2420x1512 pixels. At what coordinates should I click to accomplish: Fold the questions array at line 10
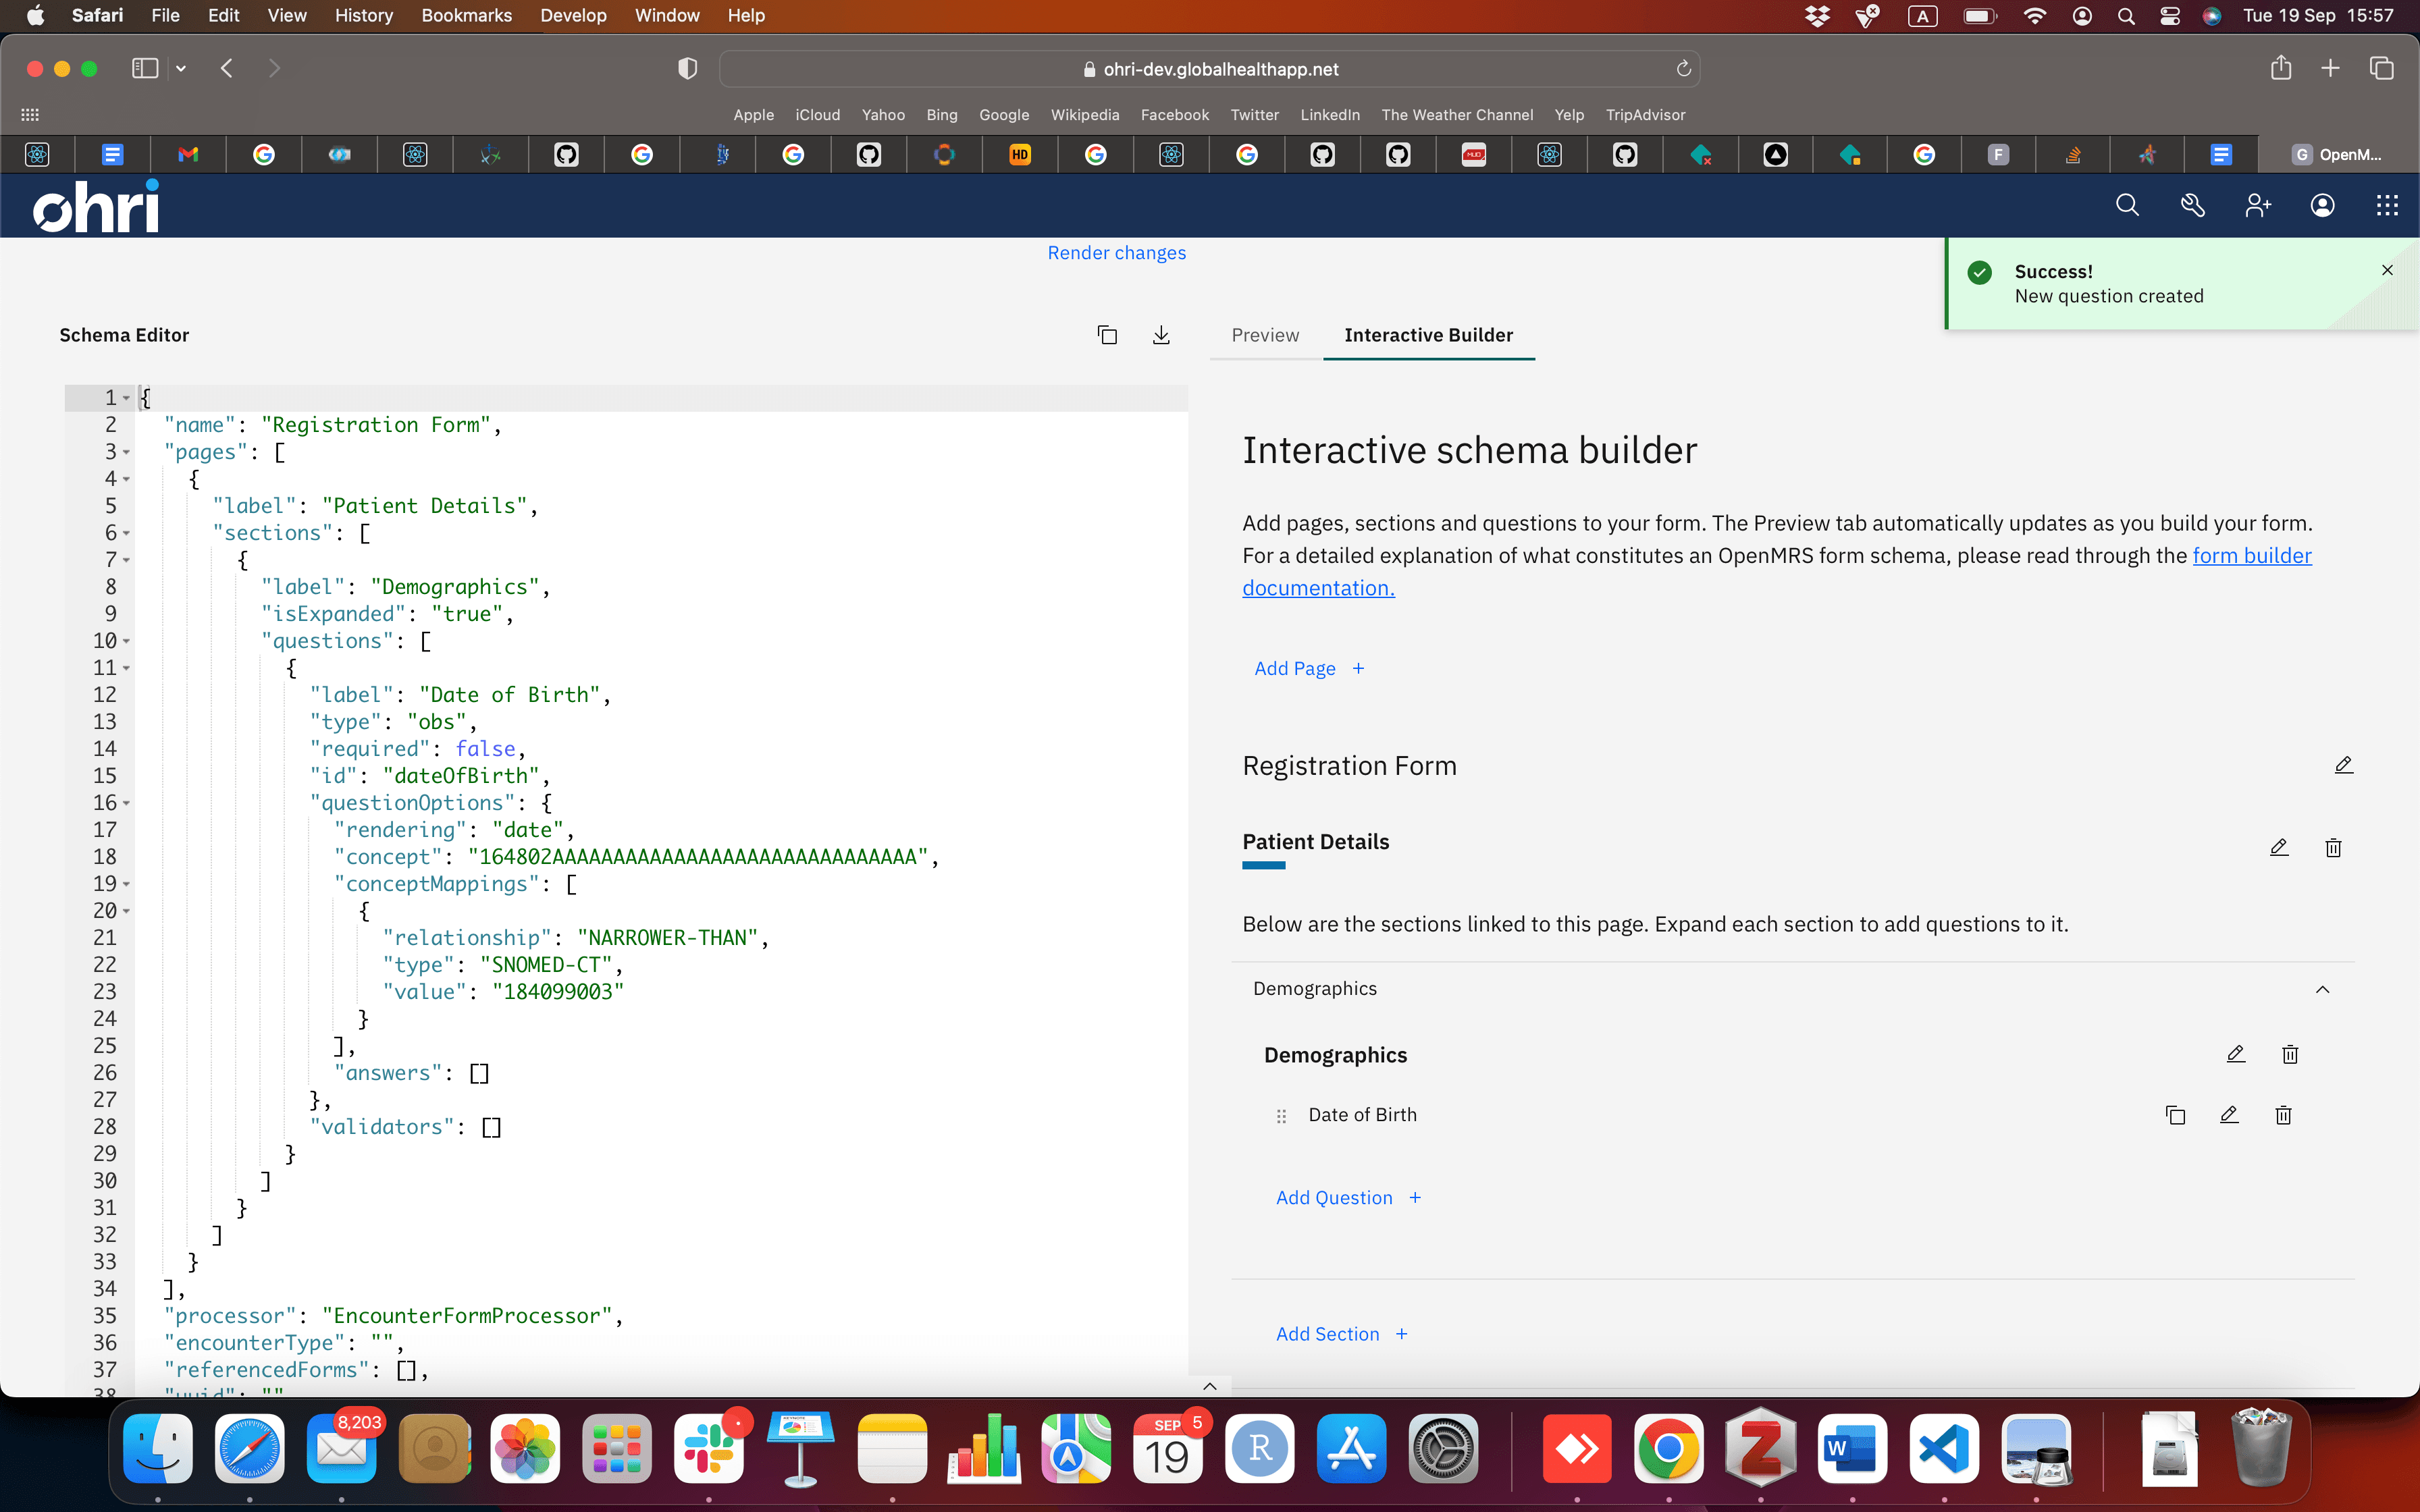click(127, 641)
